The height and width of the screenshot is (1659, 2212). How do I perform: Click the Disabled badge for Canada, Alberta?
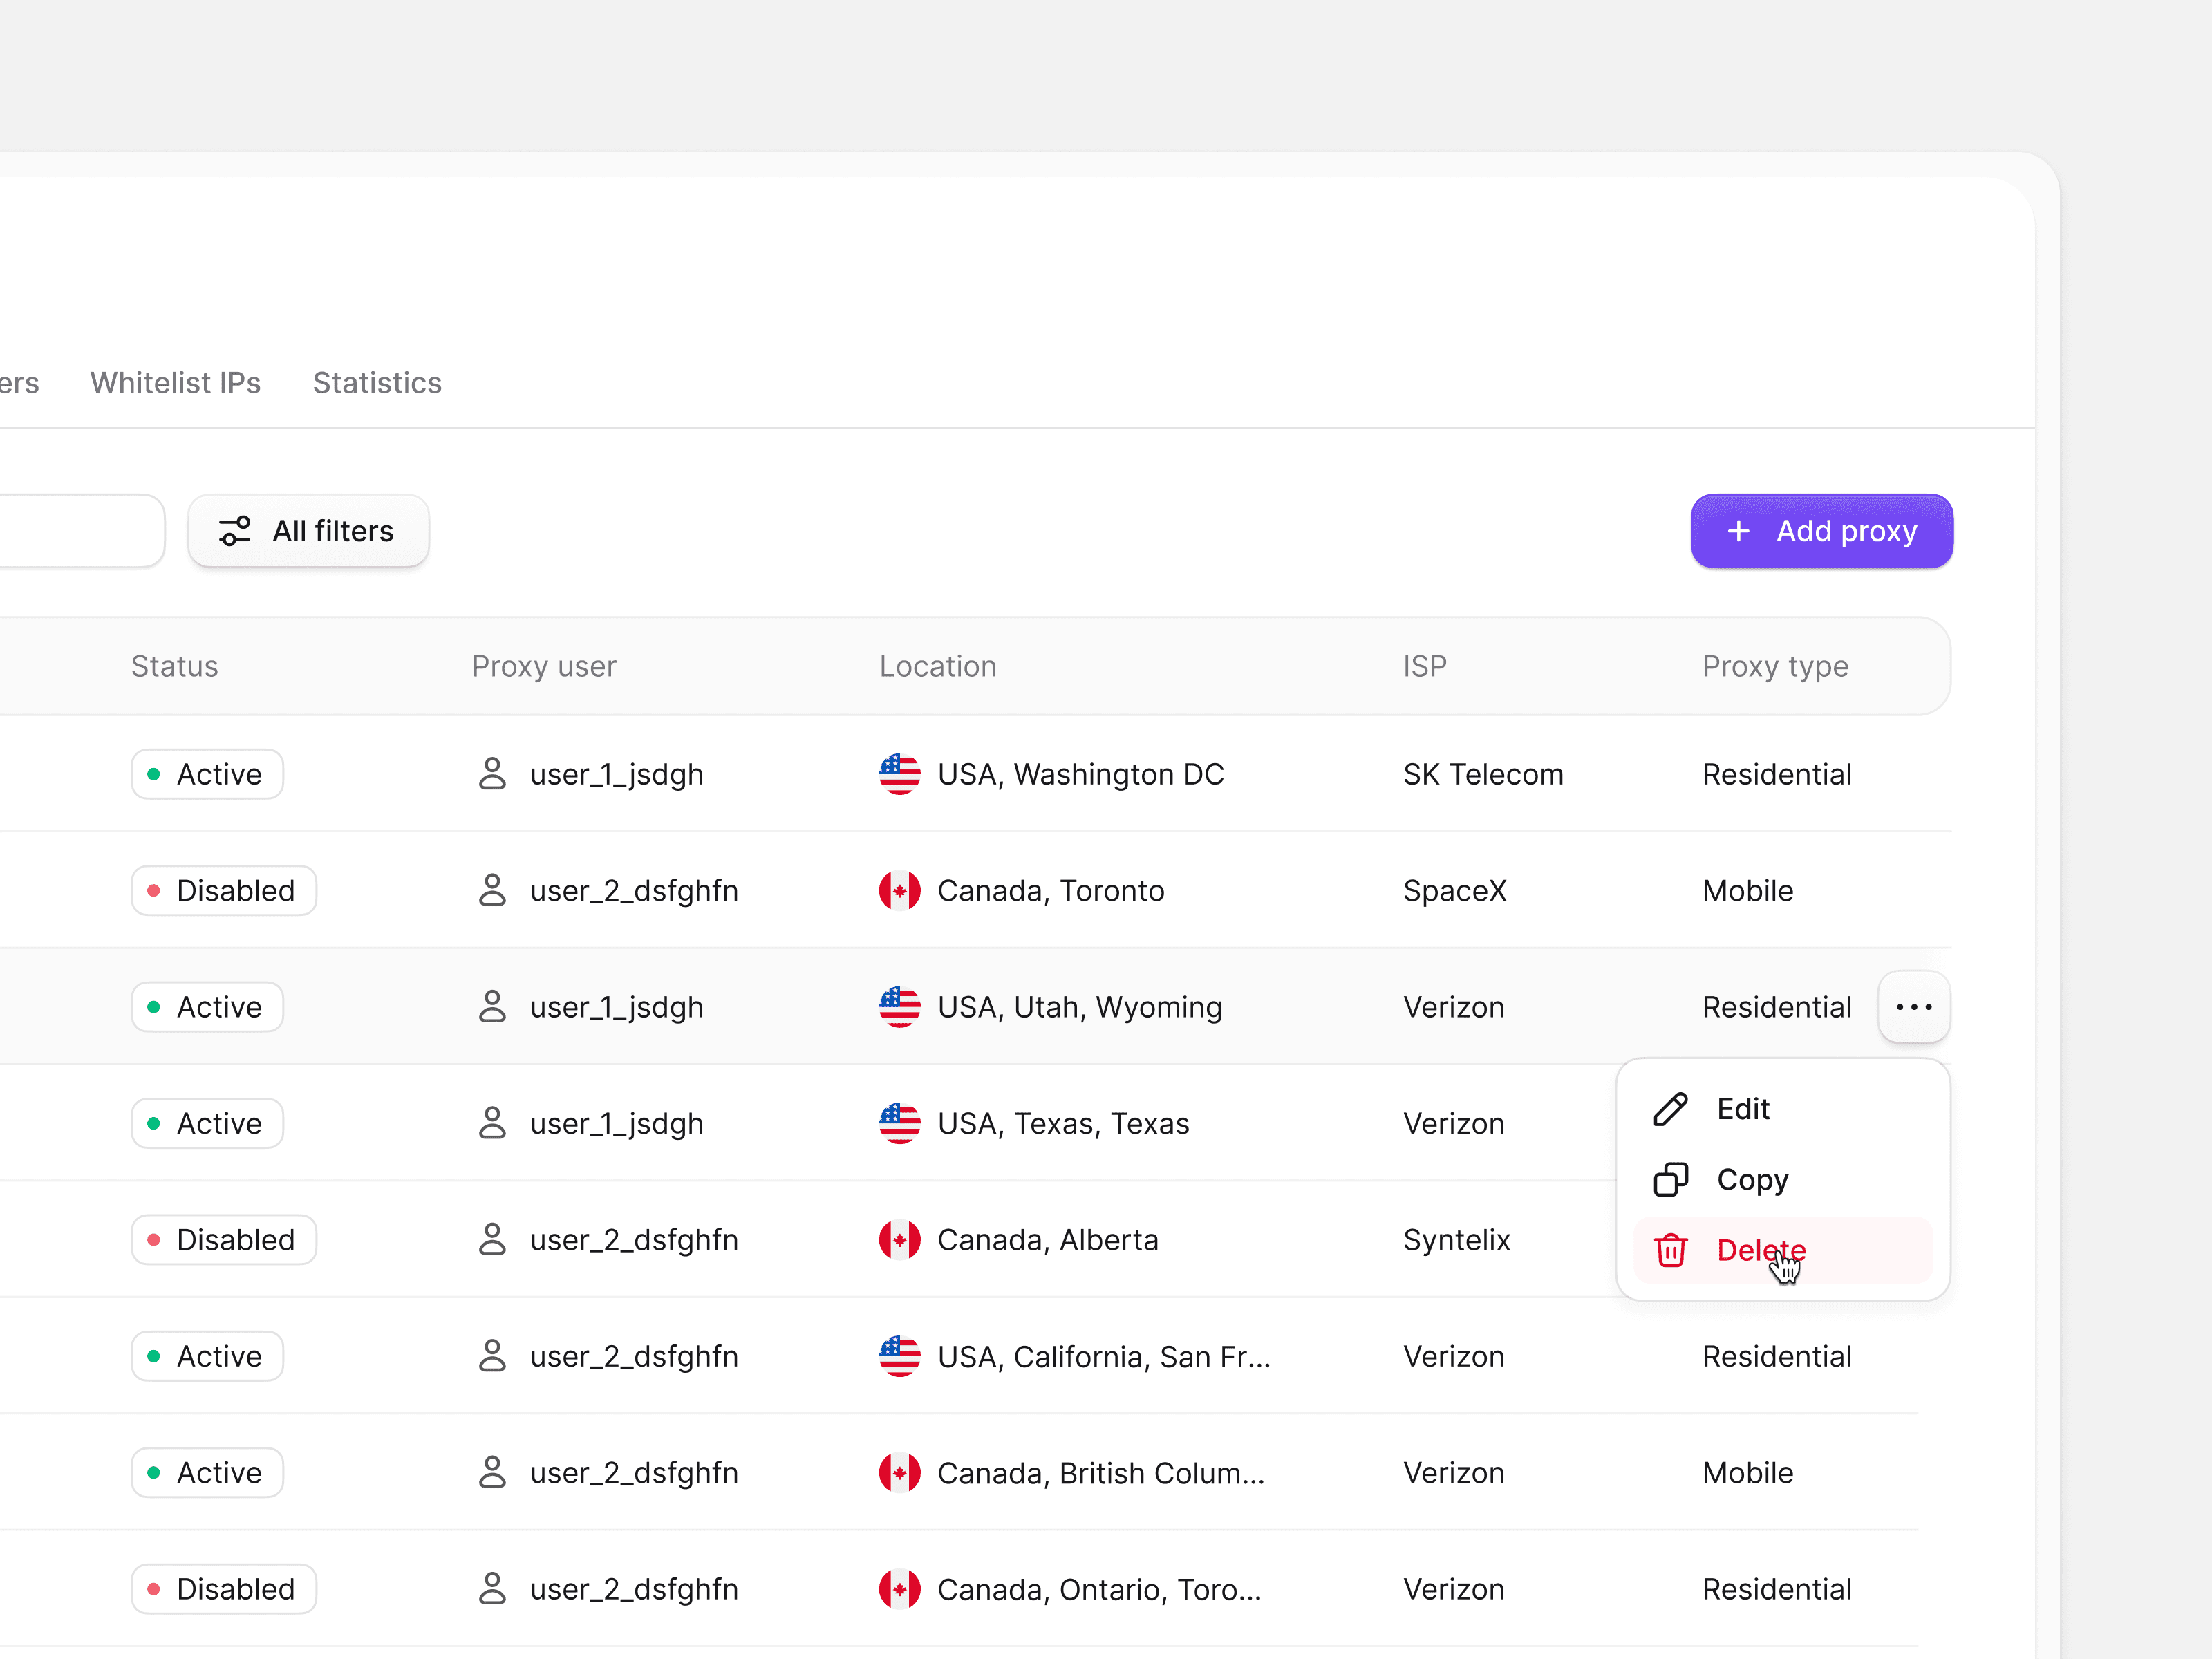pyautogui.click(x=224, y=1240)
